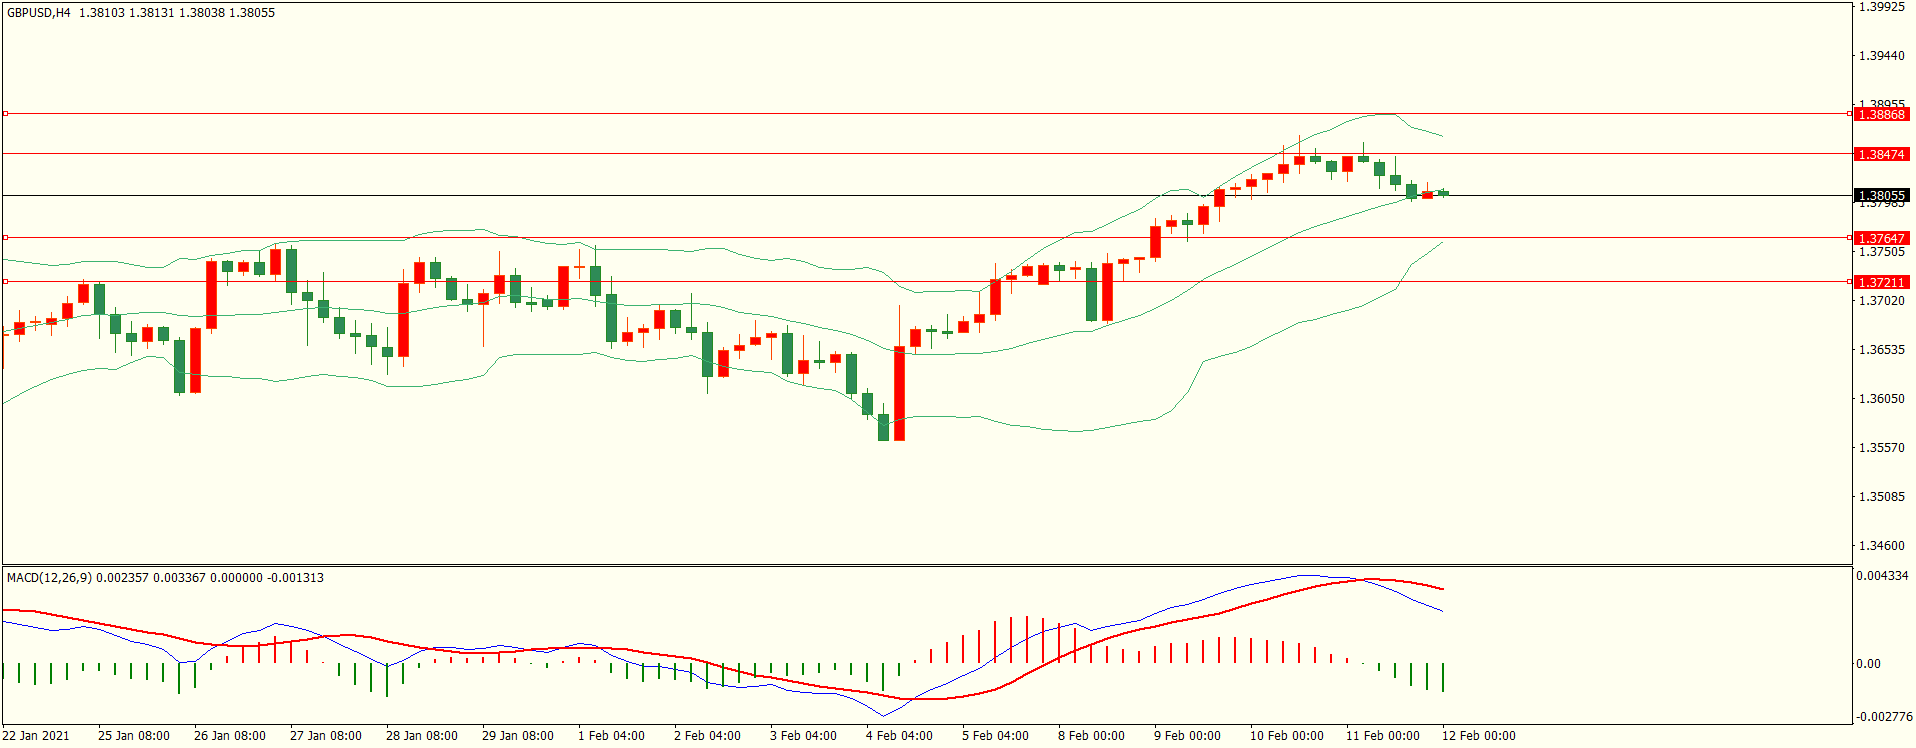1916x748 pixels.
Task: Click the 1.35085 price axis label
Action: coord(1881,497)
